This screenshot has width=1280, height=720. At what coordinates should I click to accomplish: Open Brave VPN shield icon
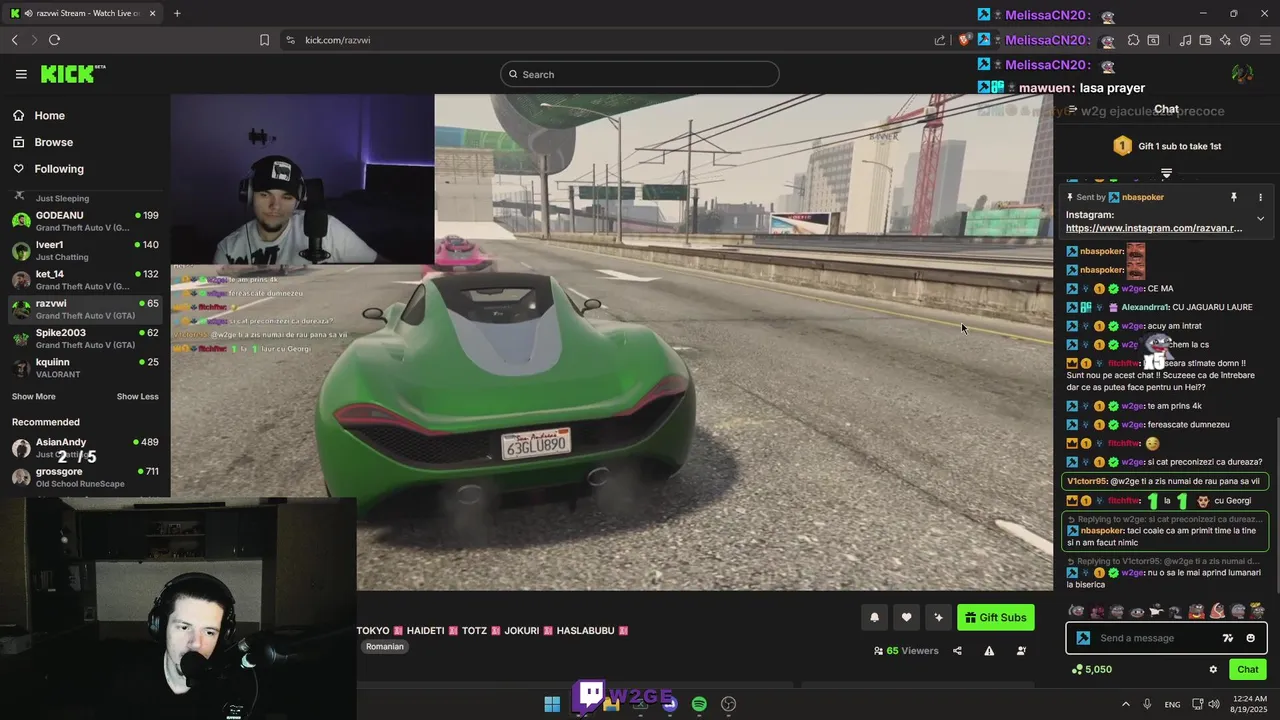click(x=1245, y=40)
